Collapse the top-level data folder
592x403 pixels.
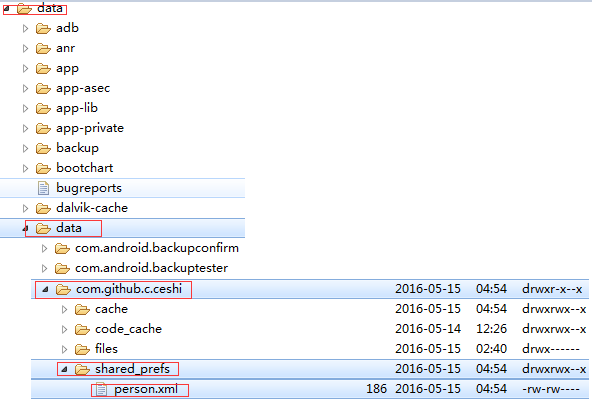[x=6, y=8]
